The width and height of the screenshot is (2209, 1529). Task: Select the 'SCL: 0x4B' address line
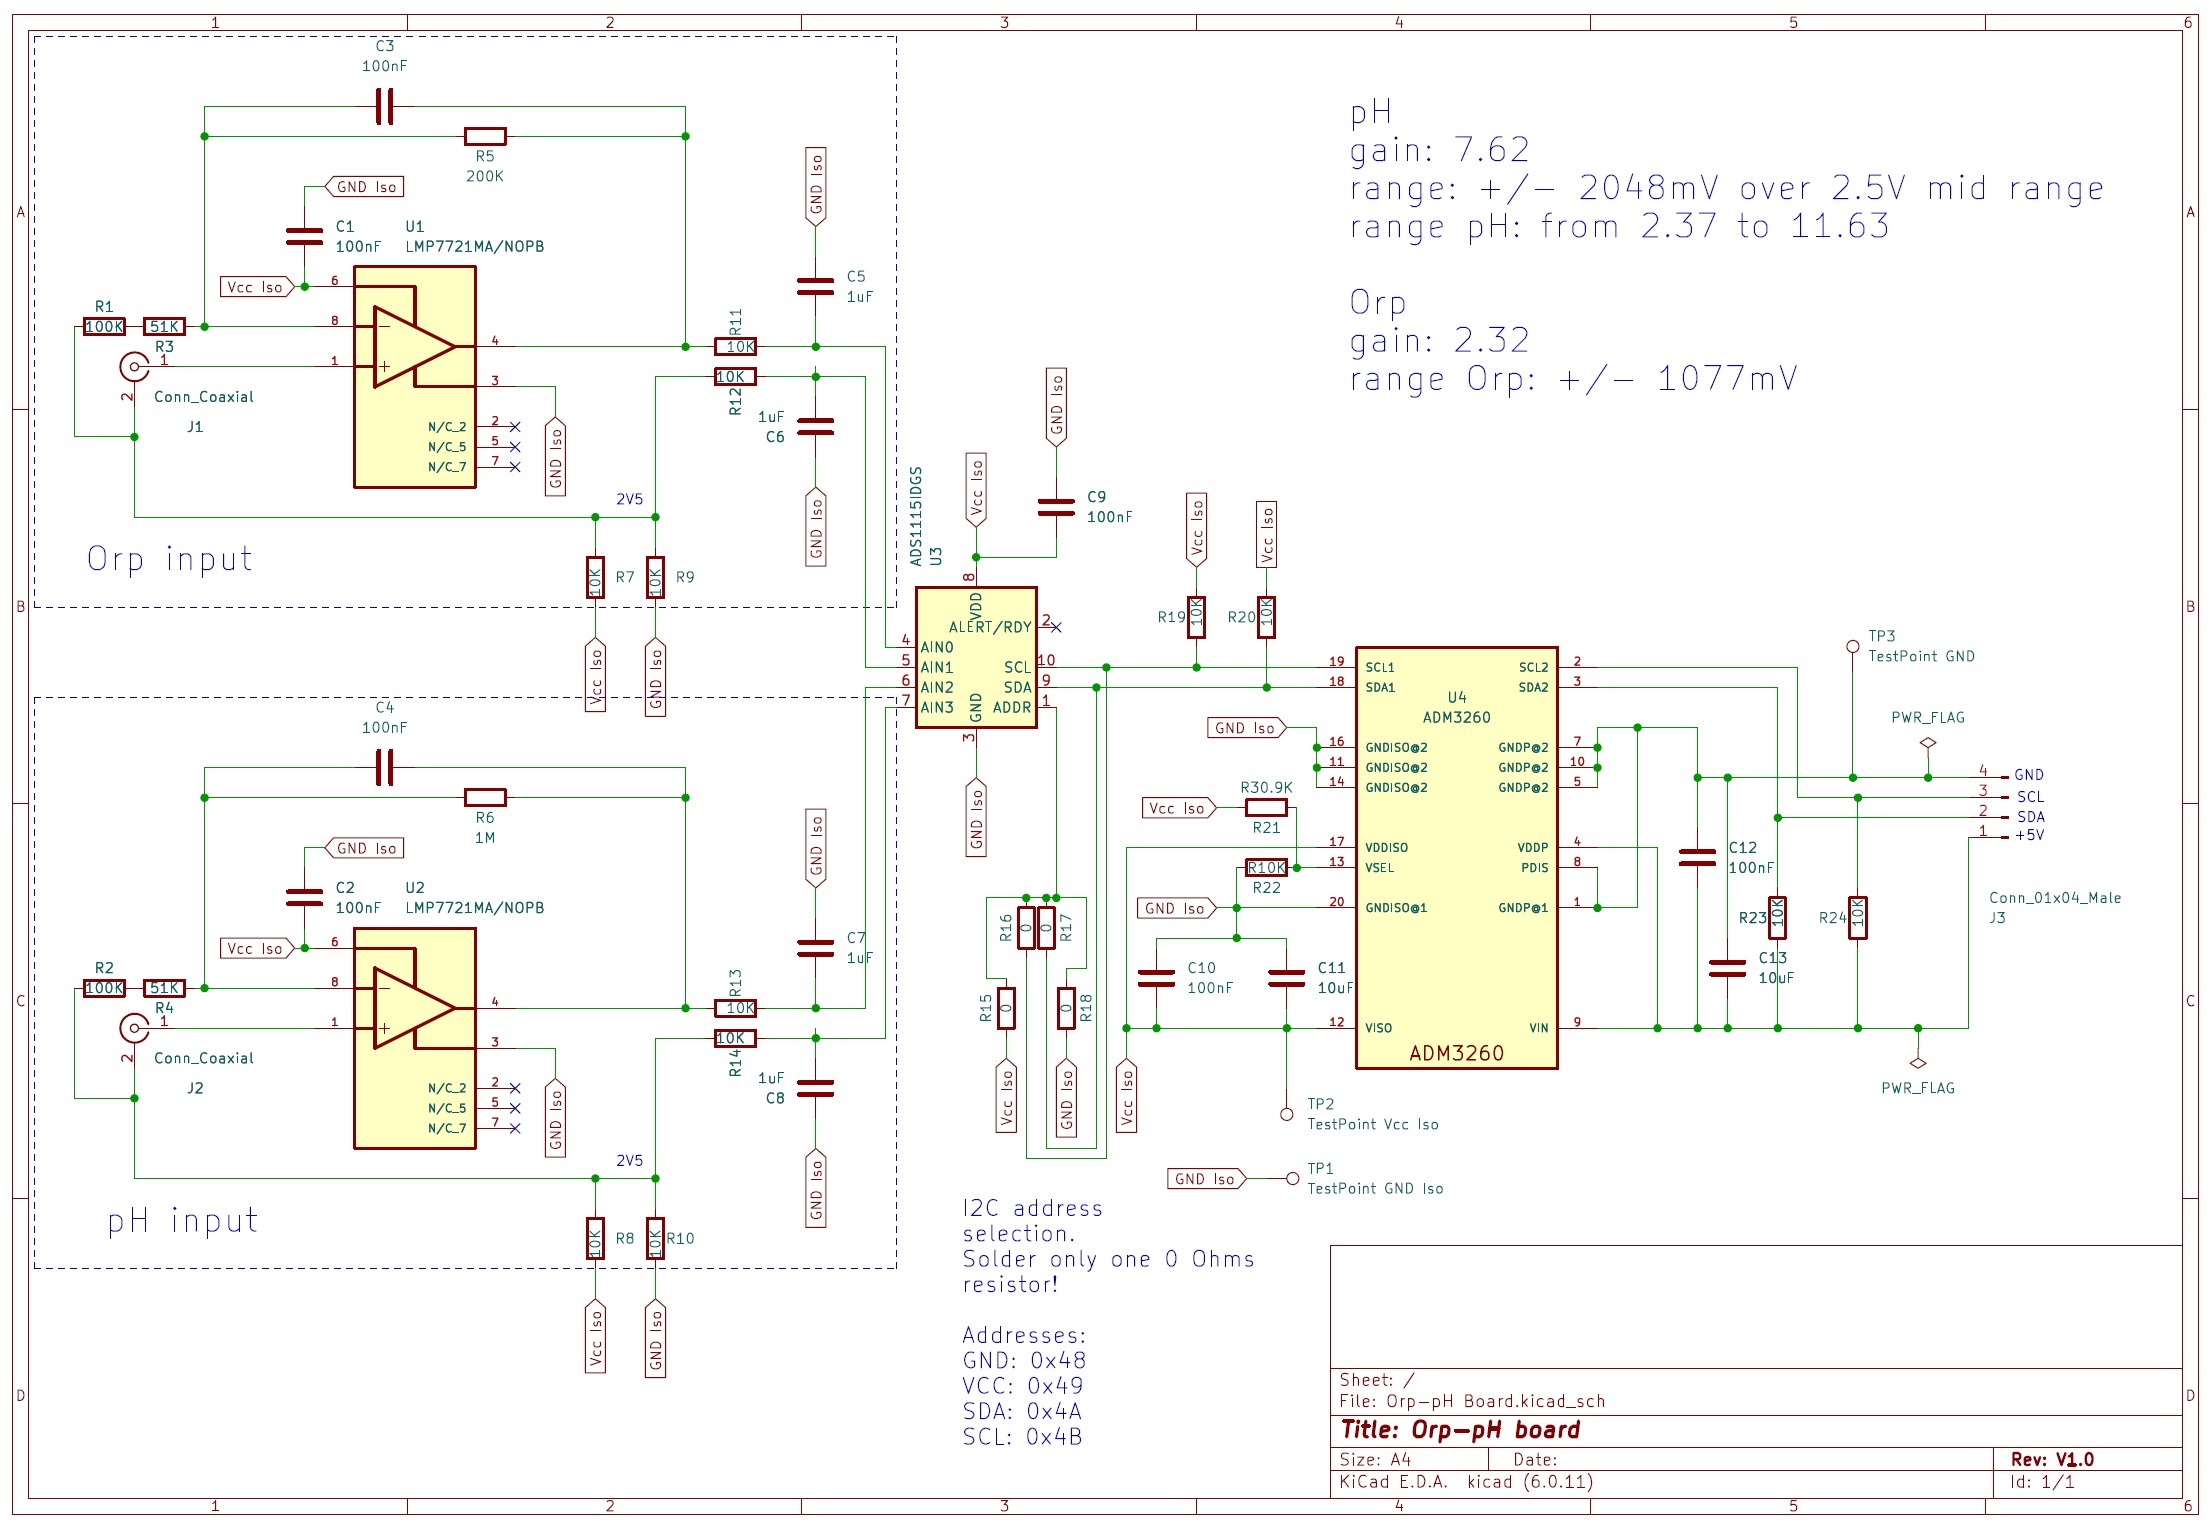1022,1437
